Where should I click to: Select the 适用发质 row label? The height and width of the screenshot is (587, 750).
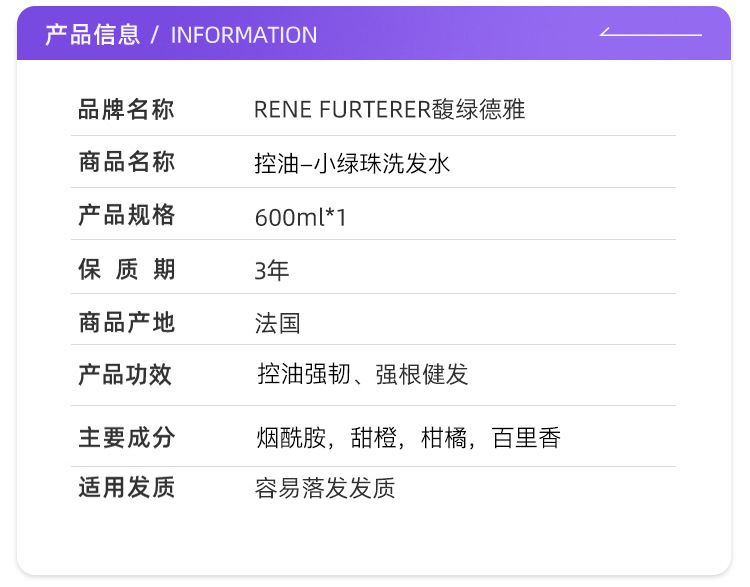[x=127, y=488]
